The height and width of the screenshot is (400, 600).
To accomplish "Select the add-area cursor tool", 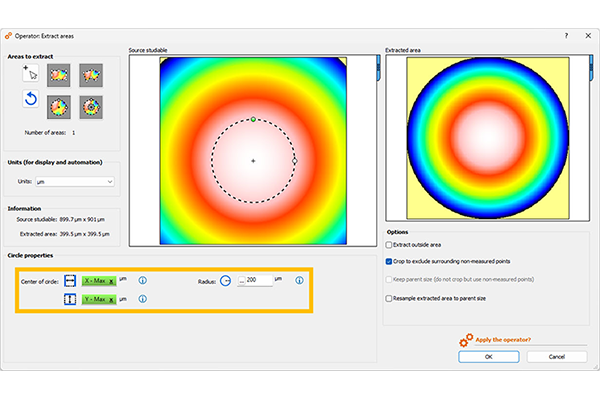I will [29, 72].
